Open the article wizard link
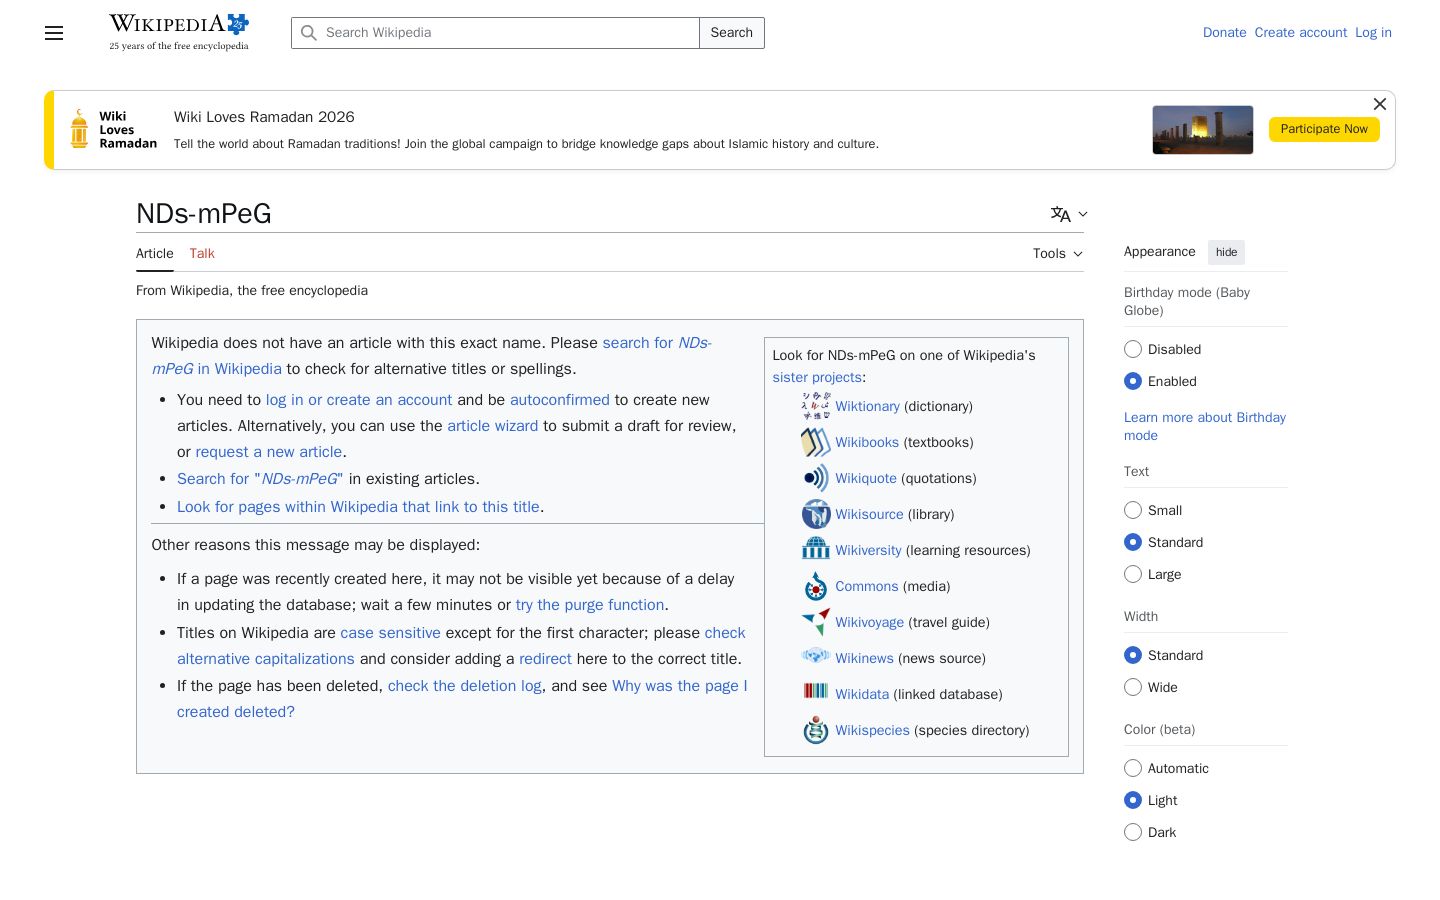 point(492,426)
